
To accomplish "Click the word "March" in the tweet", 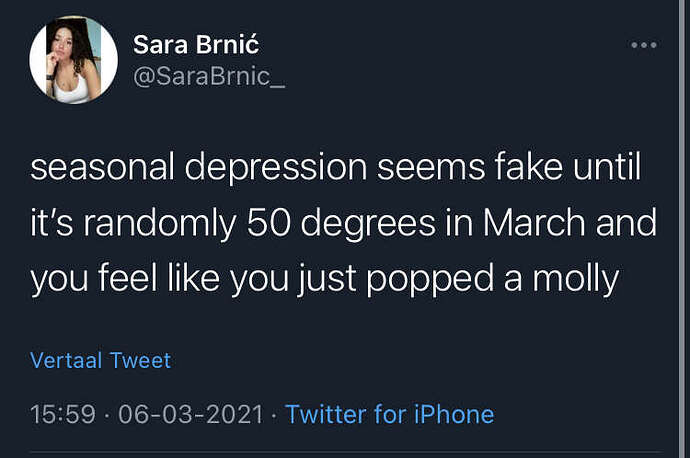I will click(534, 223).
